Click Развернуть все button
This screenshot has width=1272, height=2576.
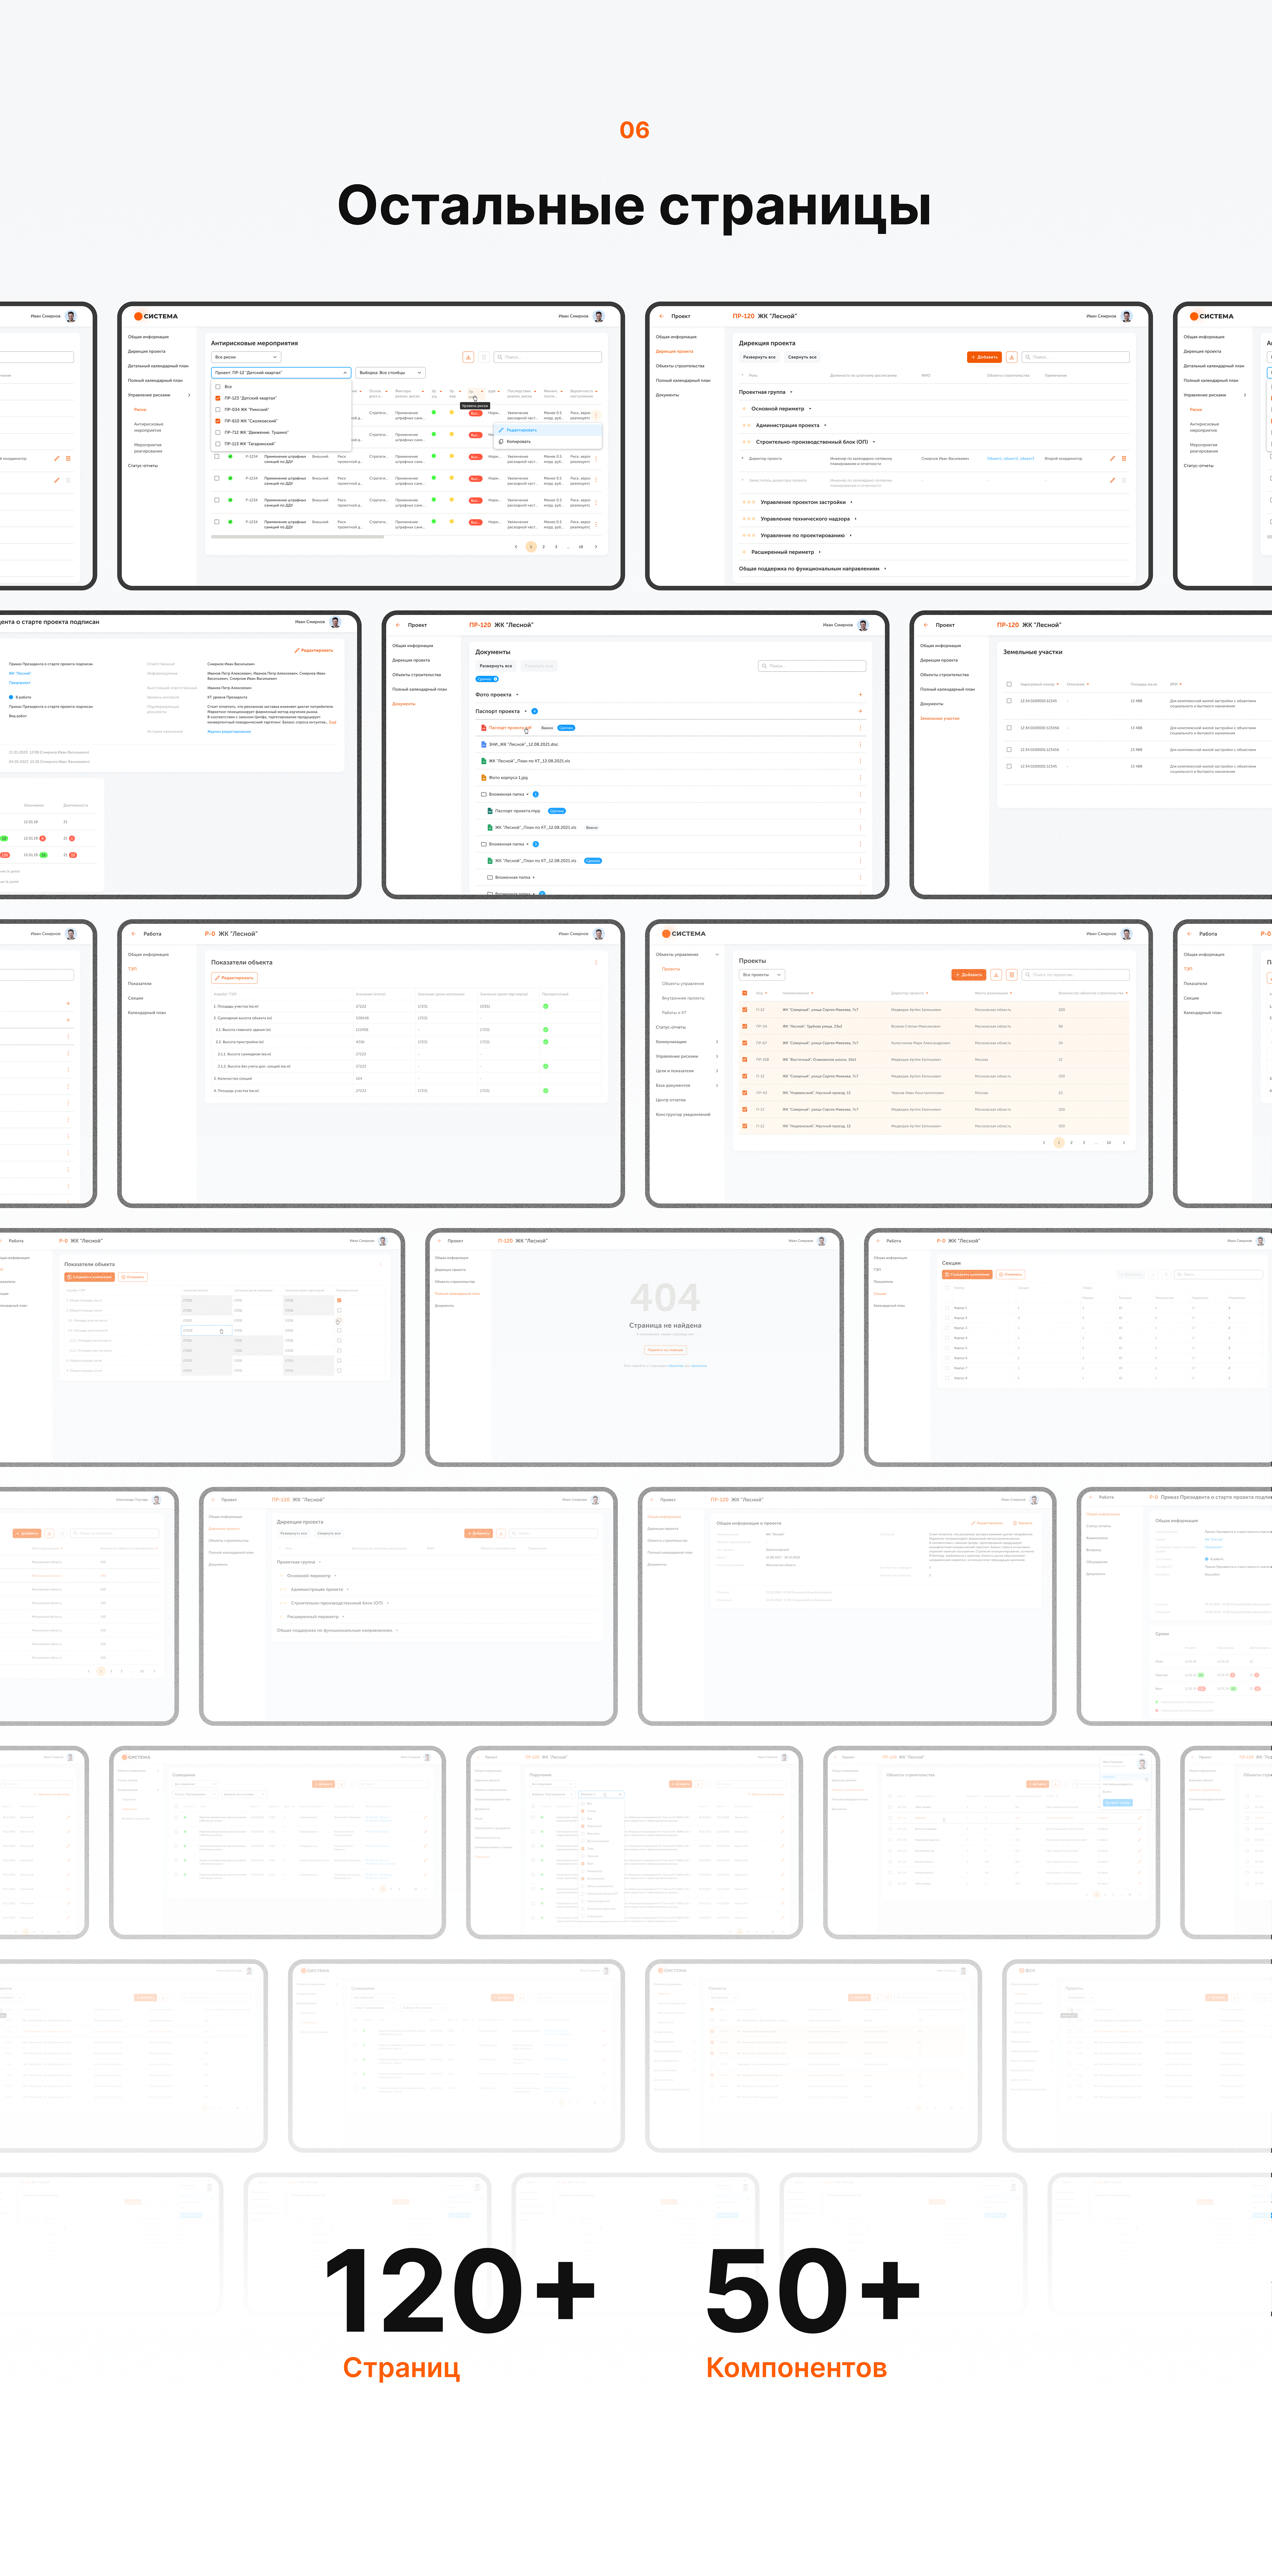pos(759,357)
